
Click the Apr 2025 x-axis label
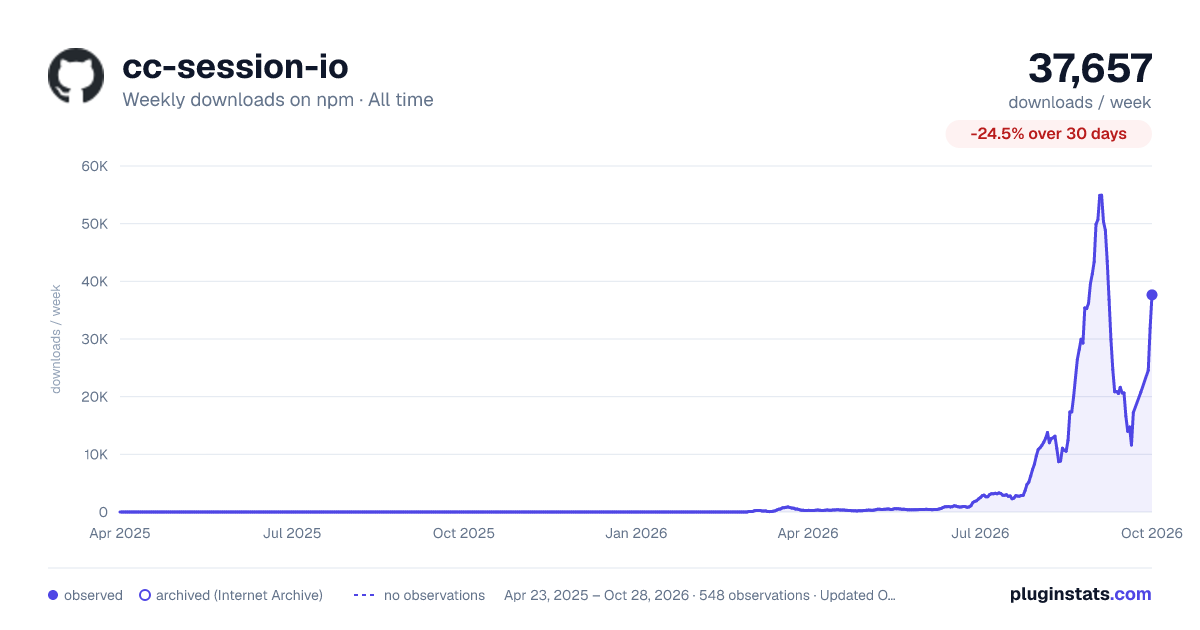(120, 533)
